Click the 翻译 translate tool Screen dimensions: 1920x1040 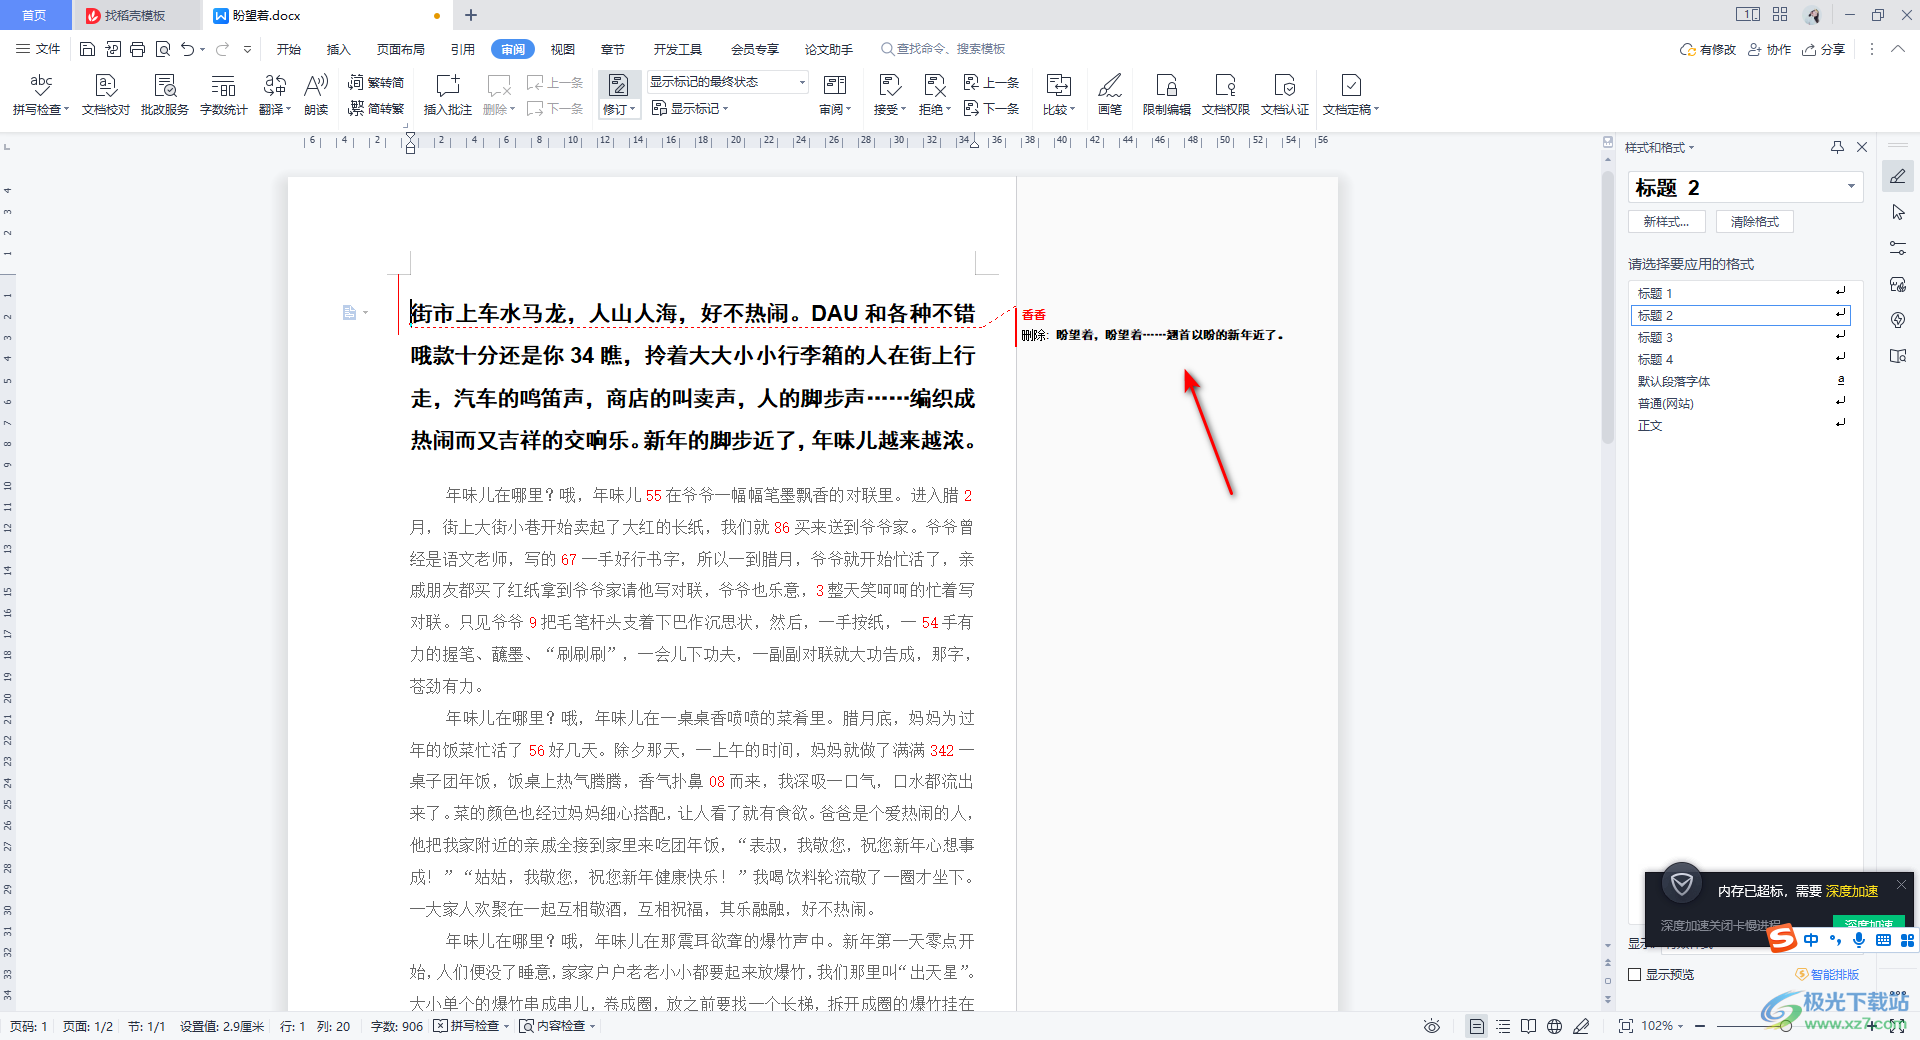click(273, 93)
